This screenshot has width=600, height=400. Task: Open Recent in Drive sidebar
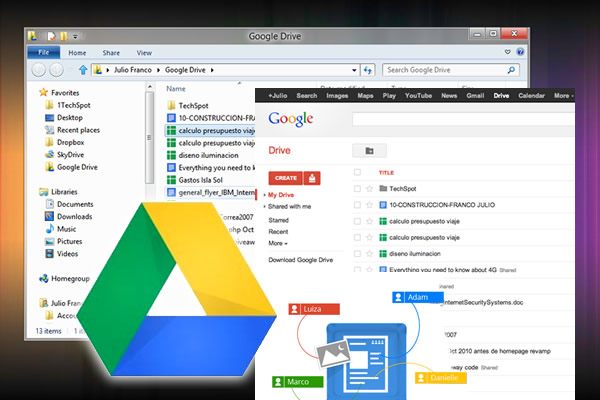click(x=278, y=232)
